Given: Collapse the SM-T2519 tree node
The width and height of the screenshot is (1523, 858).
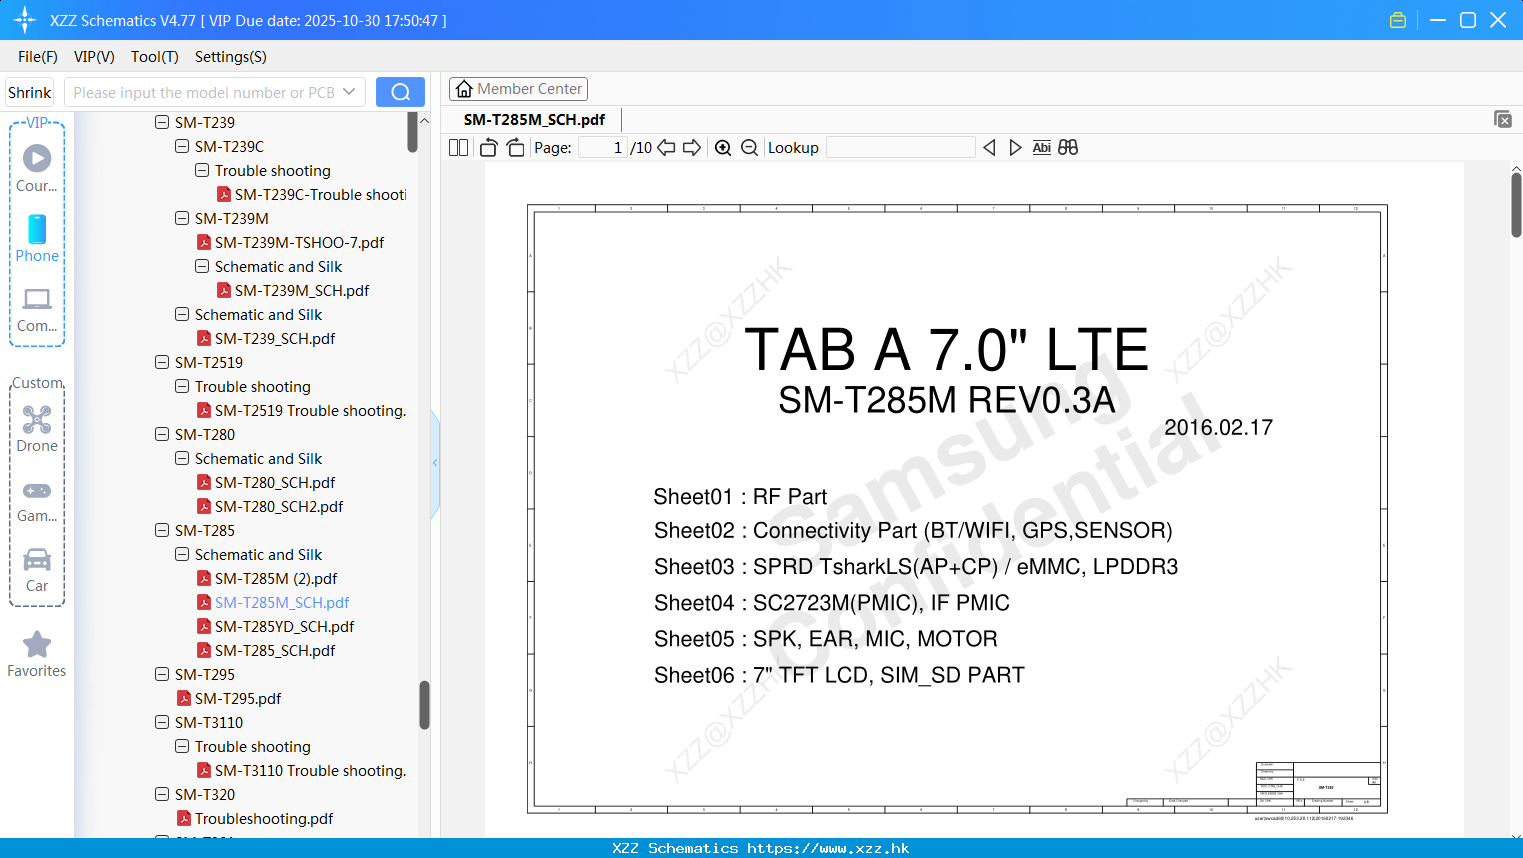Looking at the screenshot, I should click(x=162, y=362).
